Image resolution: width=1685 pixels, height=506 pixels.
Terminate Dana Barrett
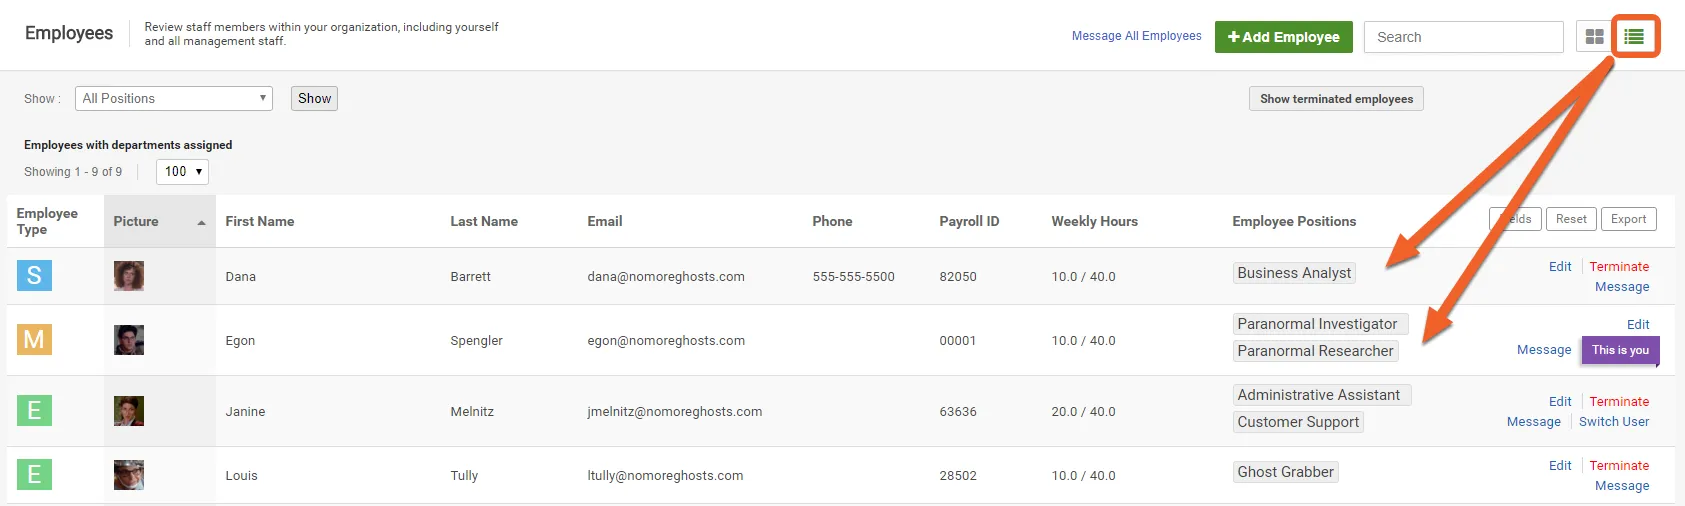pyautogui.click(x=1619, y=266)
